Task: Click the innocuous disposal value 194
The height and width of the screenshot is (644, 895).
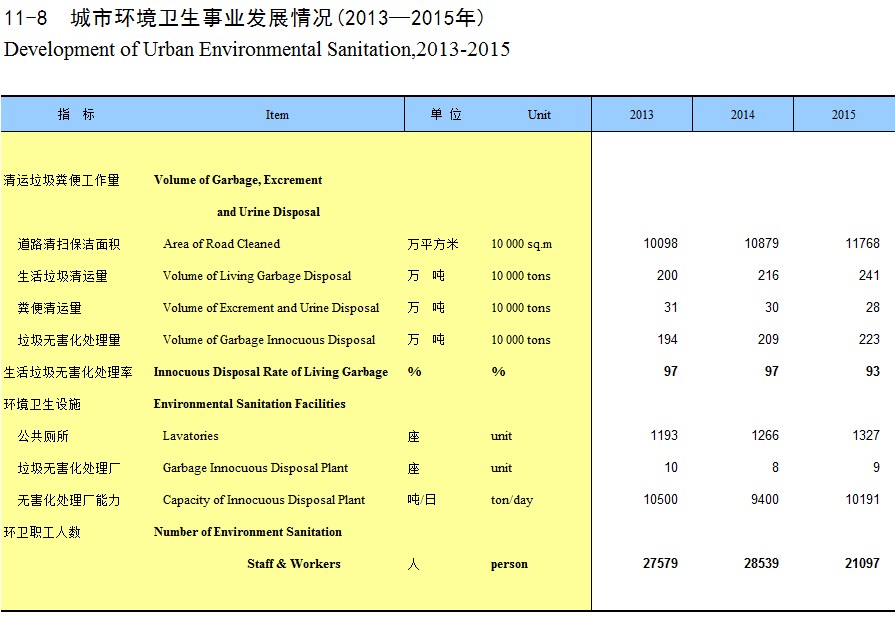Action: pyautogui.click(x=667, y=339)
